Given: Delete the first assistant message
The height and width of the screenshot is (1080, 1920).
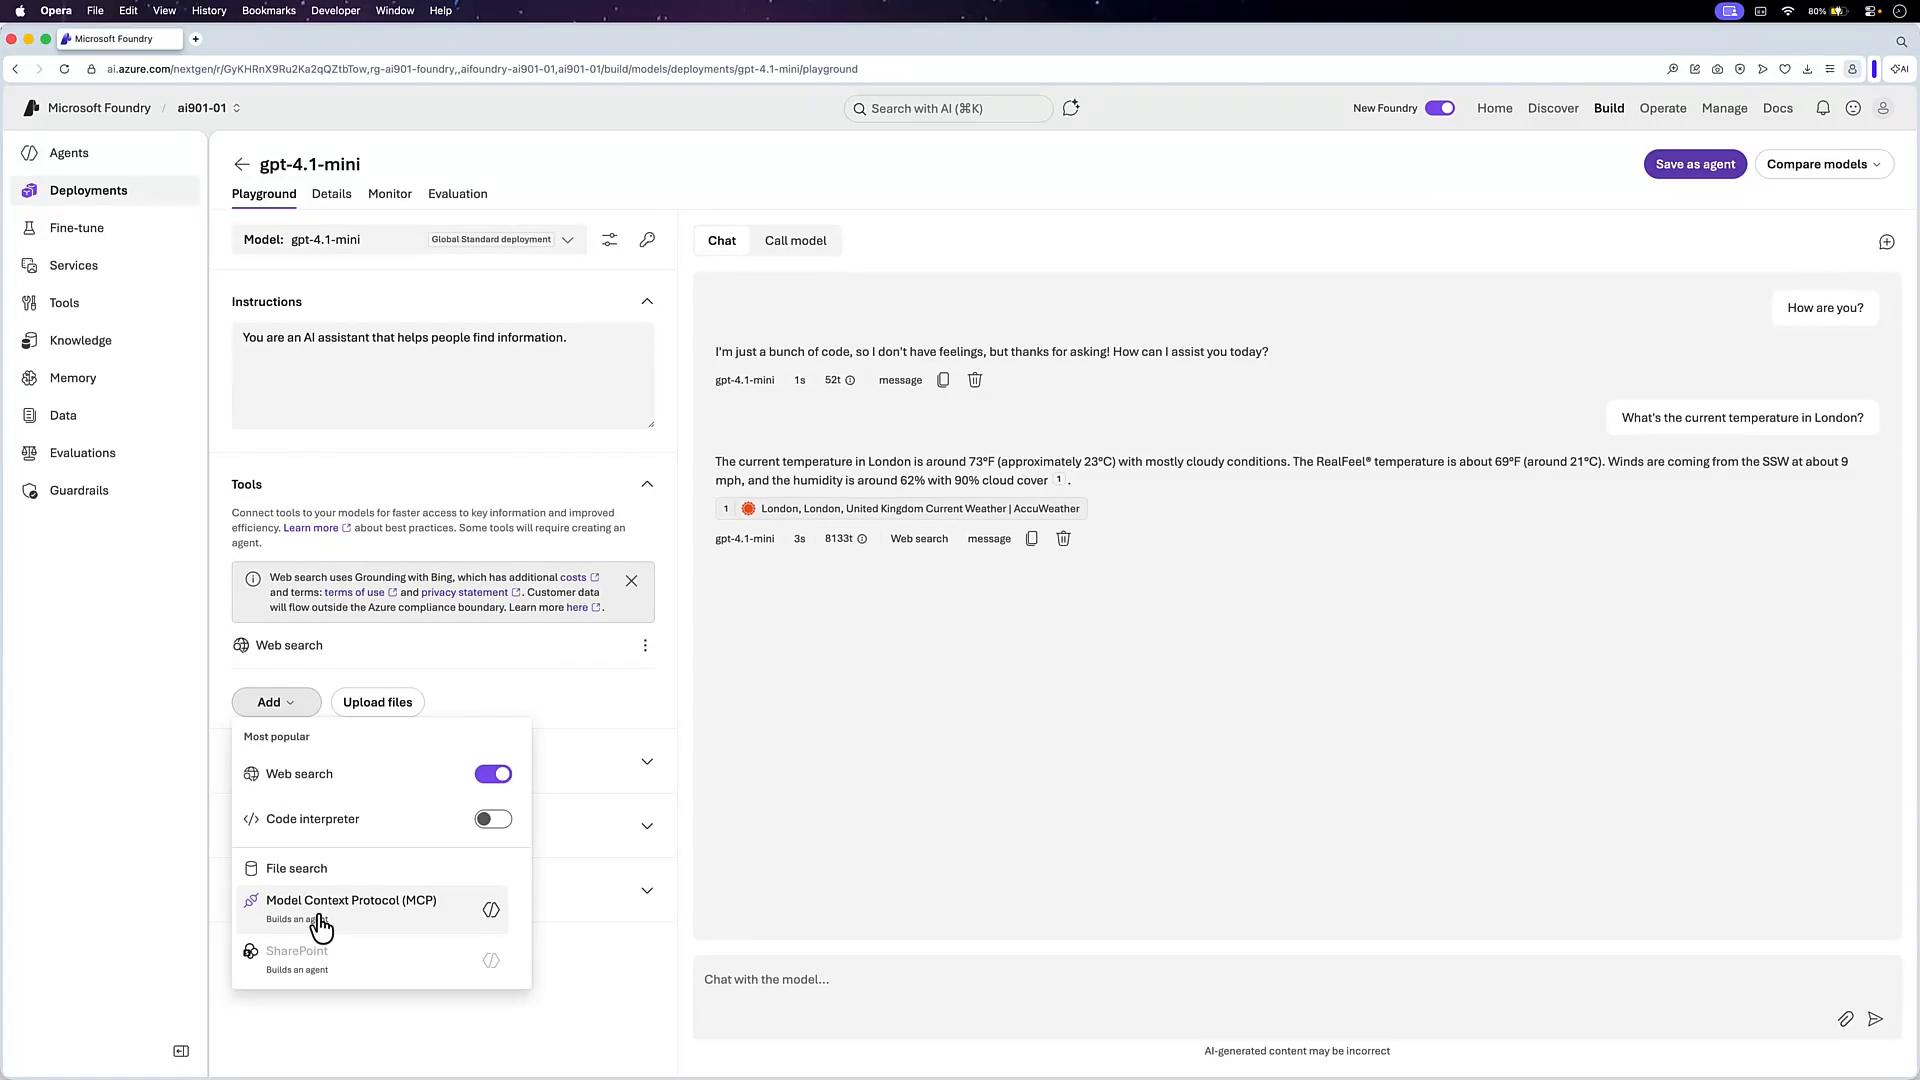Looking at the screenshot, I should (975, 380).
